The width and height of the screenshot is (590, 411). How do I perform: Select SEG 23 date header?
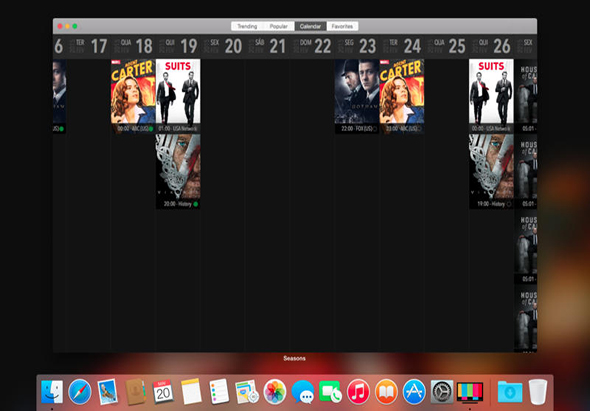coord(357,46)
